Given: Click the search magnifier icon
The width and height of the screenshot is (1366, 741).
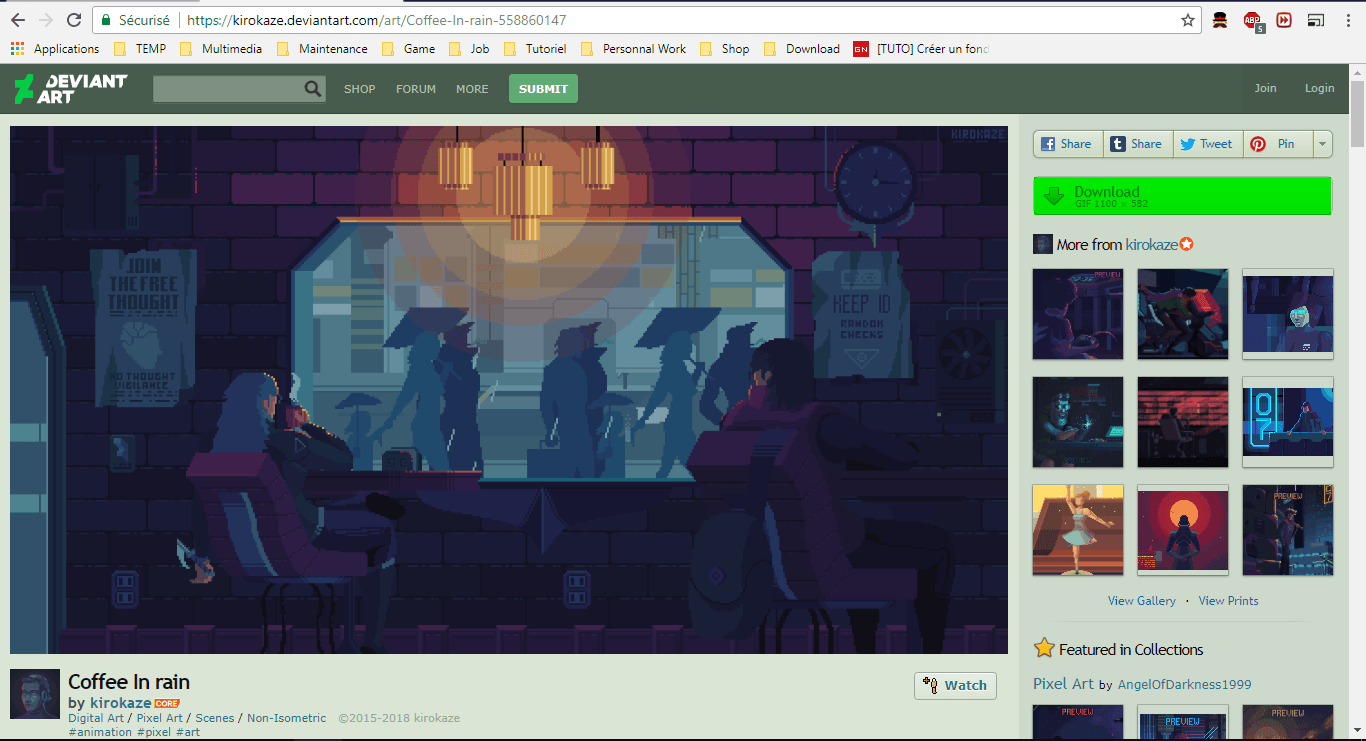Looking at the screenshot, I should point(313,89).
